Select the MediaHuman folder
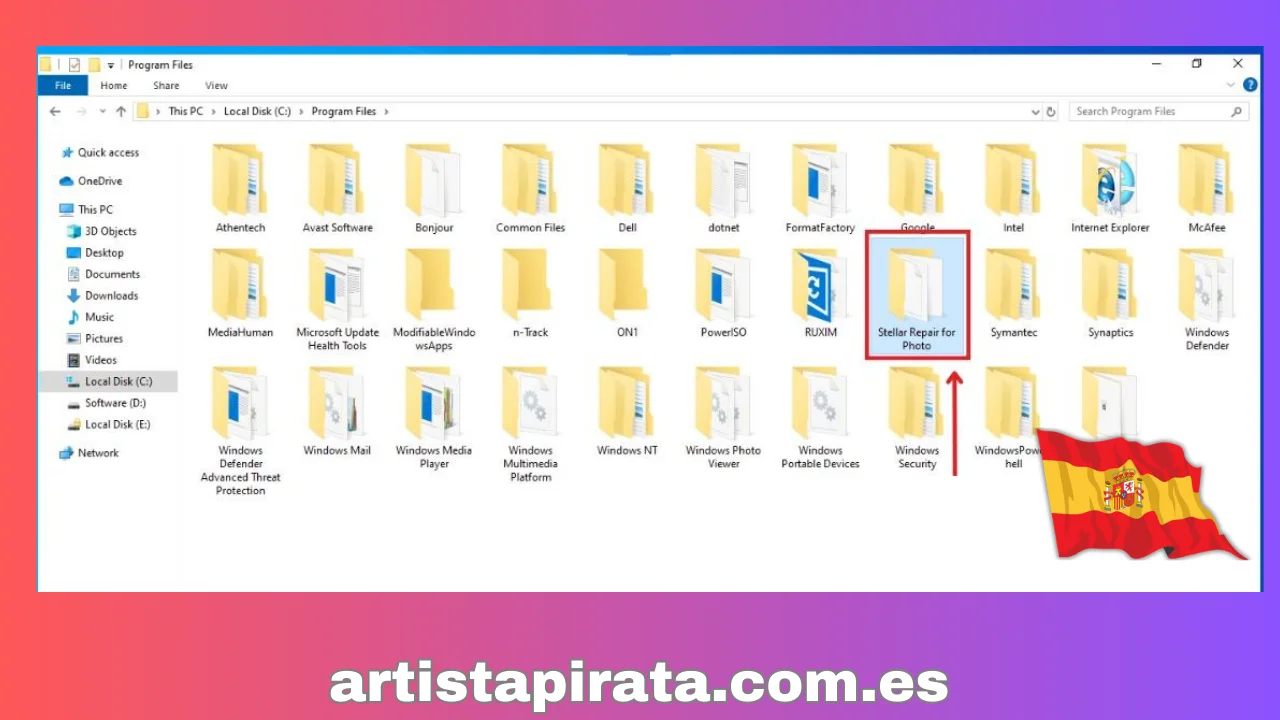1280x720 pixels. pos(240,295)
